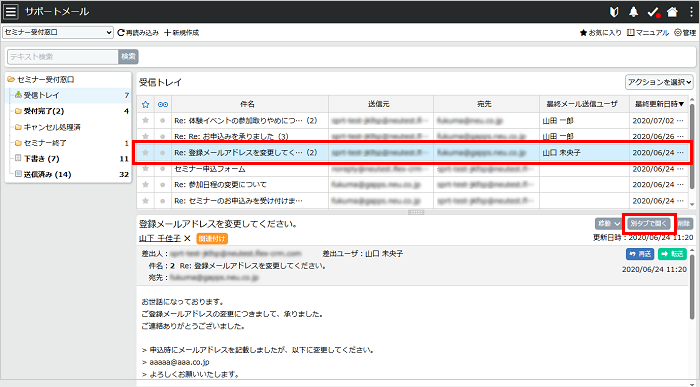Image resolution: width=700 pixels, height=387 pixels.
Task: Expand the 移動 move dropdown
Action: [x=608, y=224]
